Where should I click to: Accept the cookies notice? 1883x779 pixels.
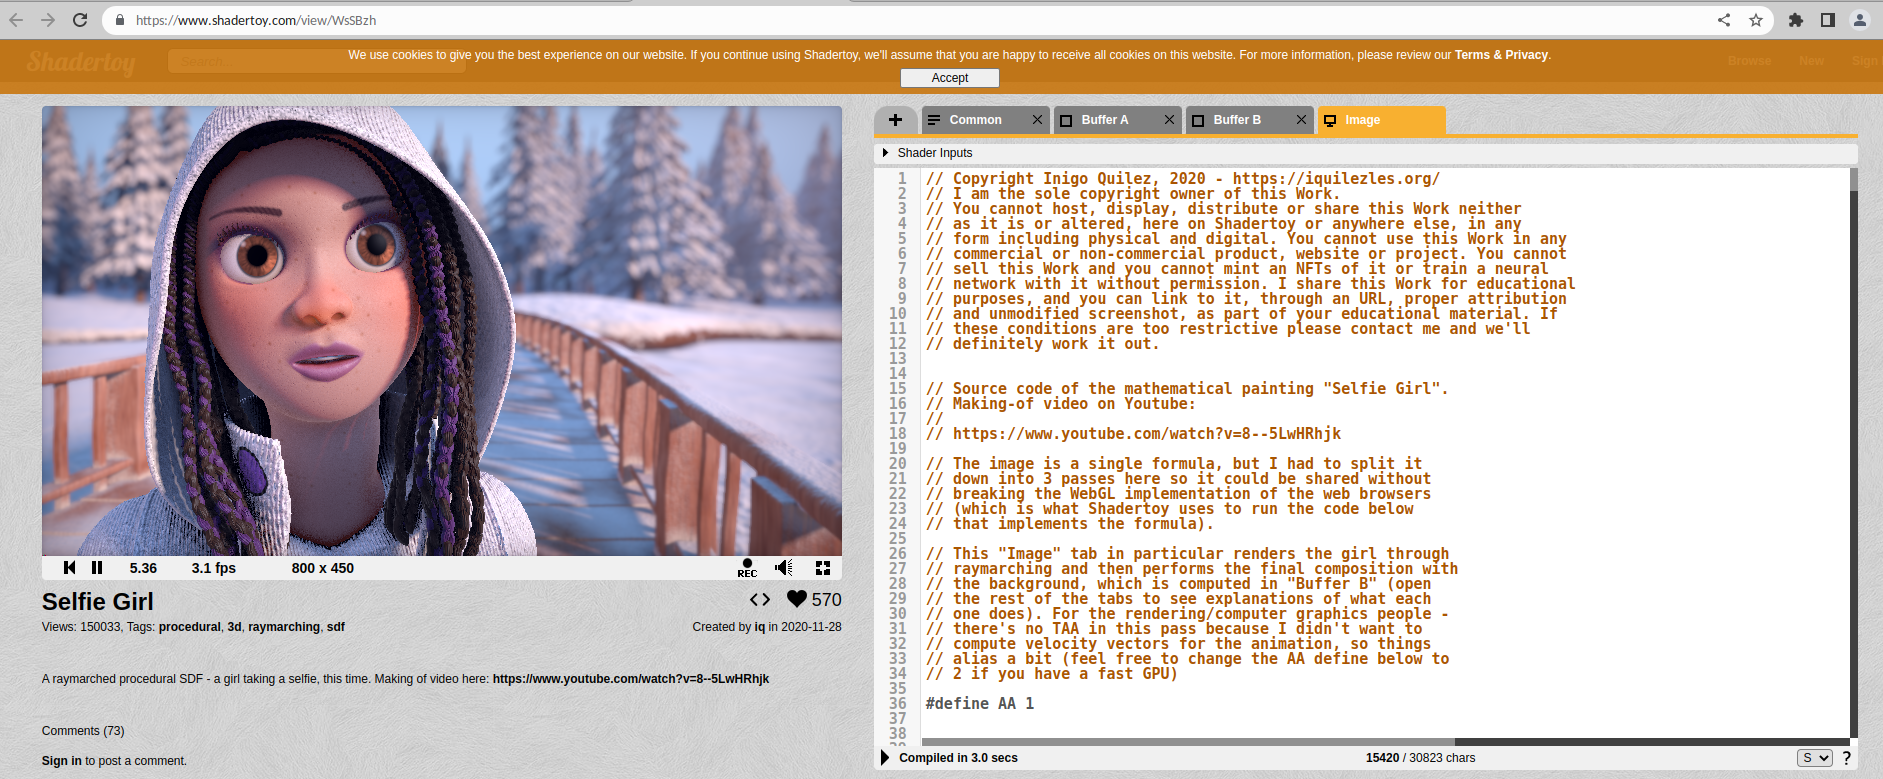coord(950,78)
